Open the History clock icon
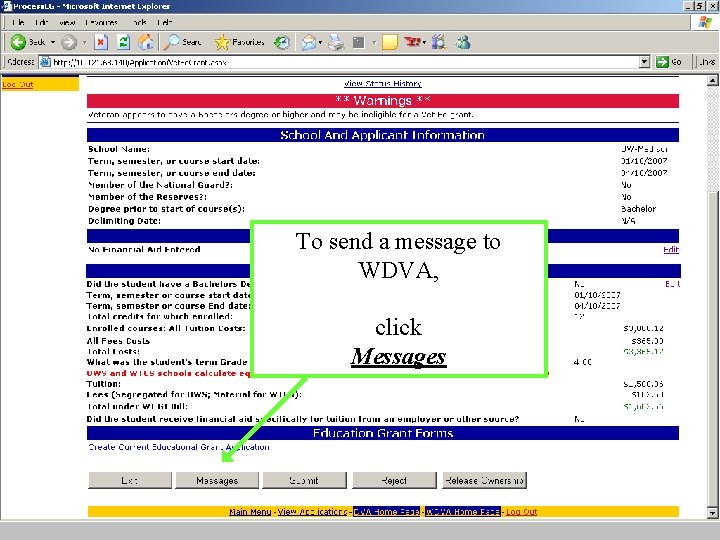 [282, 42]
